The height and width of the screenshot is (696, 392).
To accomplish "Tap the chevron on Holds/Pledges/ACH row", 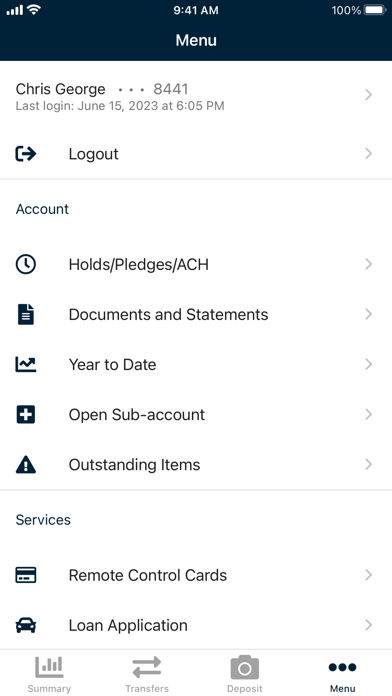I will [x=368, y=264].
